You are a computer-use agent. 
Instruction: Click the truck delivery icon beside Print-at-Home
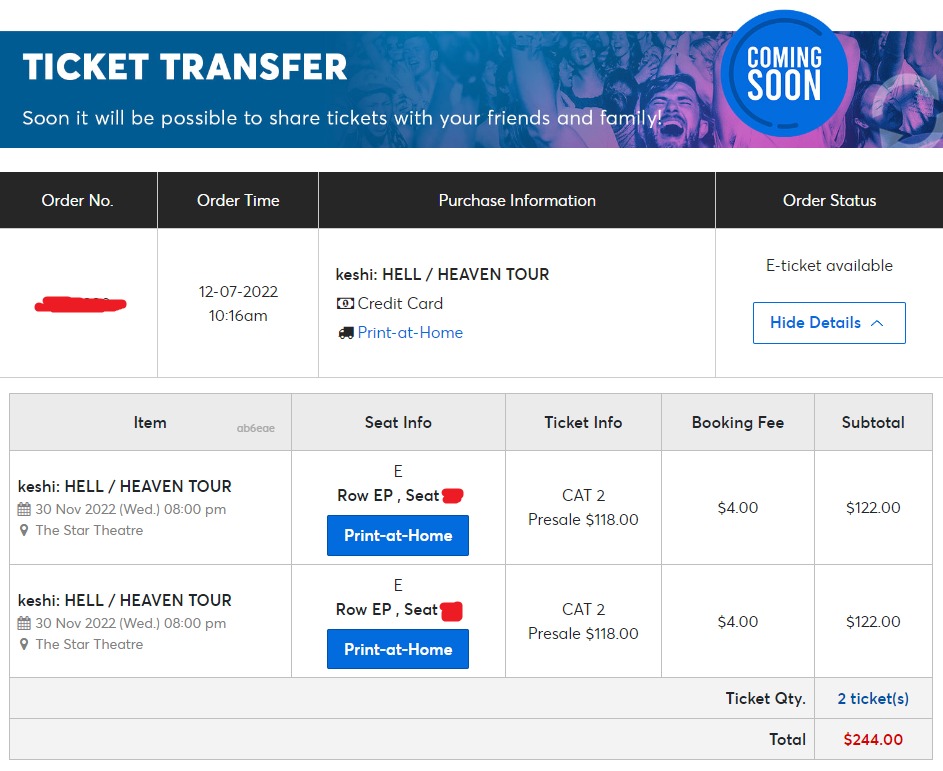pos(345,332)
